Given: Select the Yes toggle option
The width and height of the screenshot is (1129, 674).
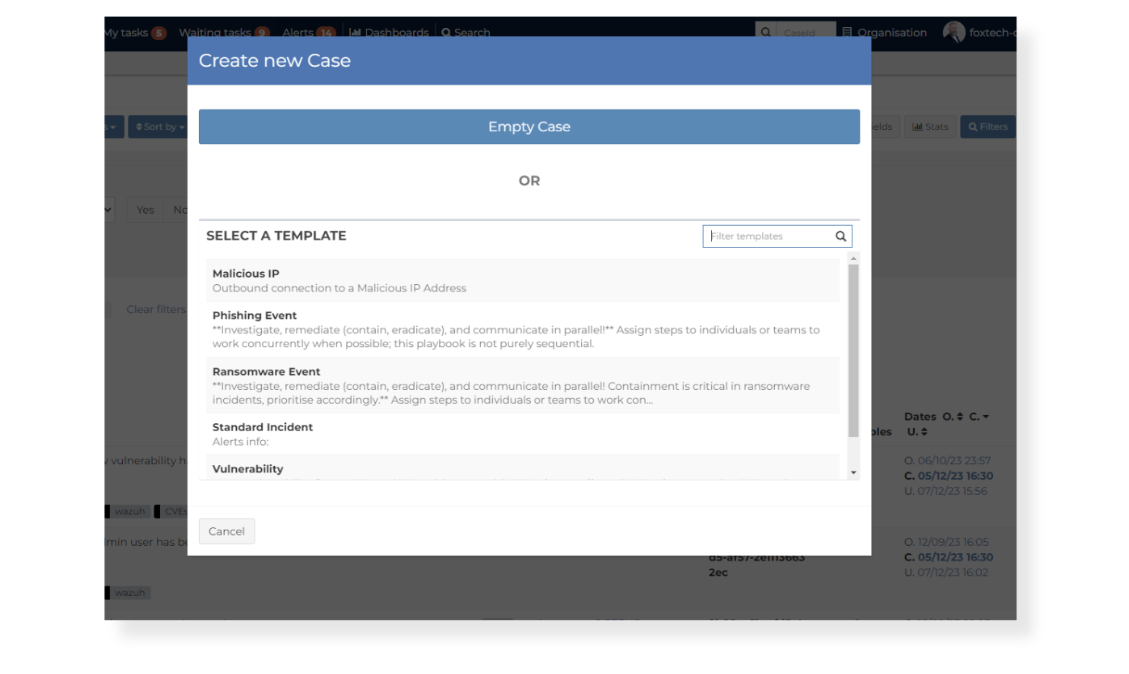Looking at the screenshot, I should pyautogui.click(x=146, y=210).
